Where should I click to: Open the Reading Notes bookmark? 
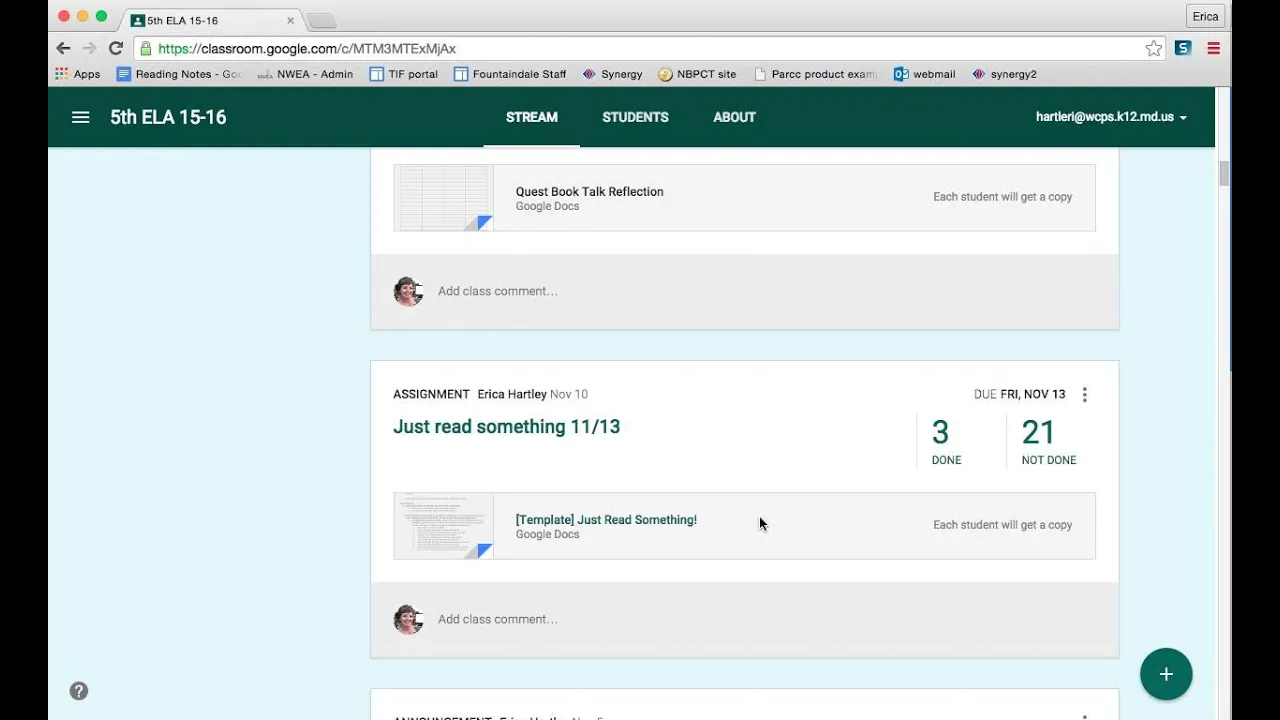click(x=180, y=74)
